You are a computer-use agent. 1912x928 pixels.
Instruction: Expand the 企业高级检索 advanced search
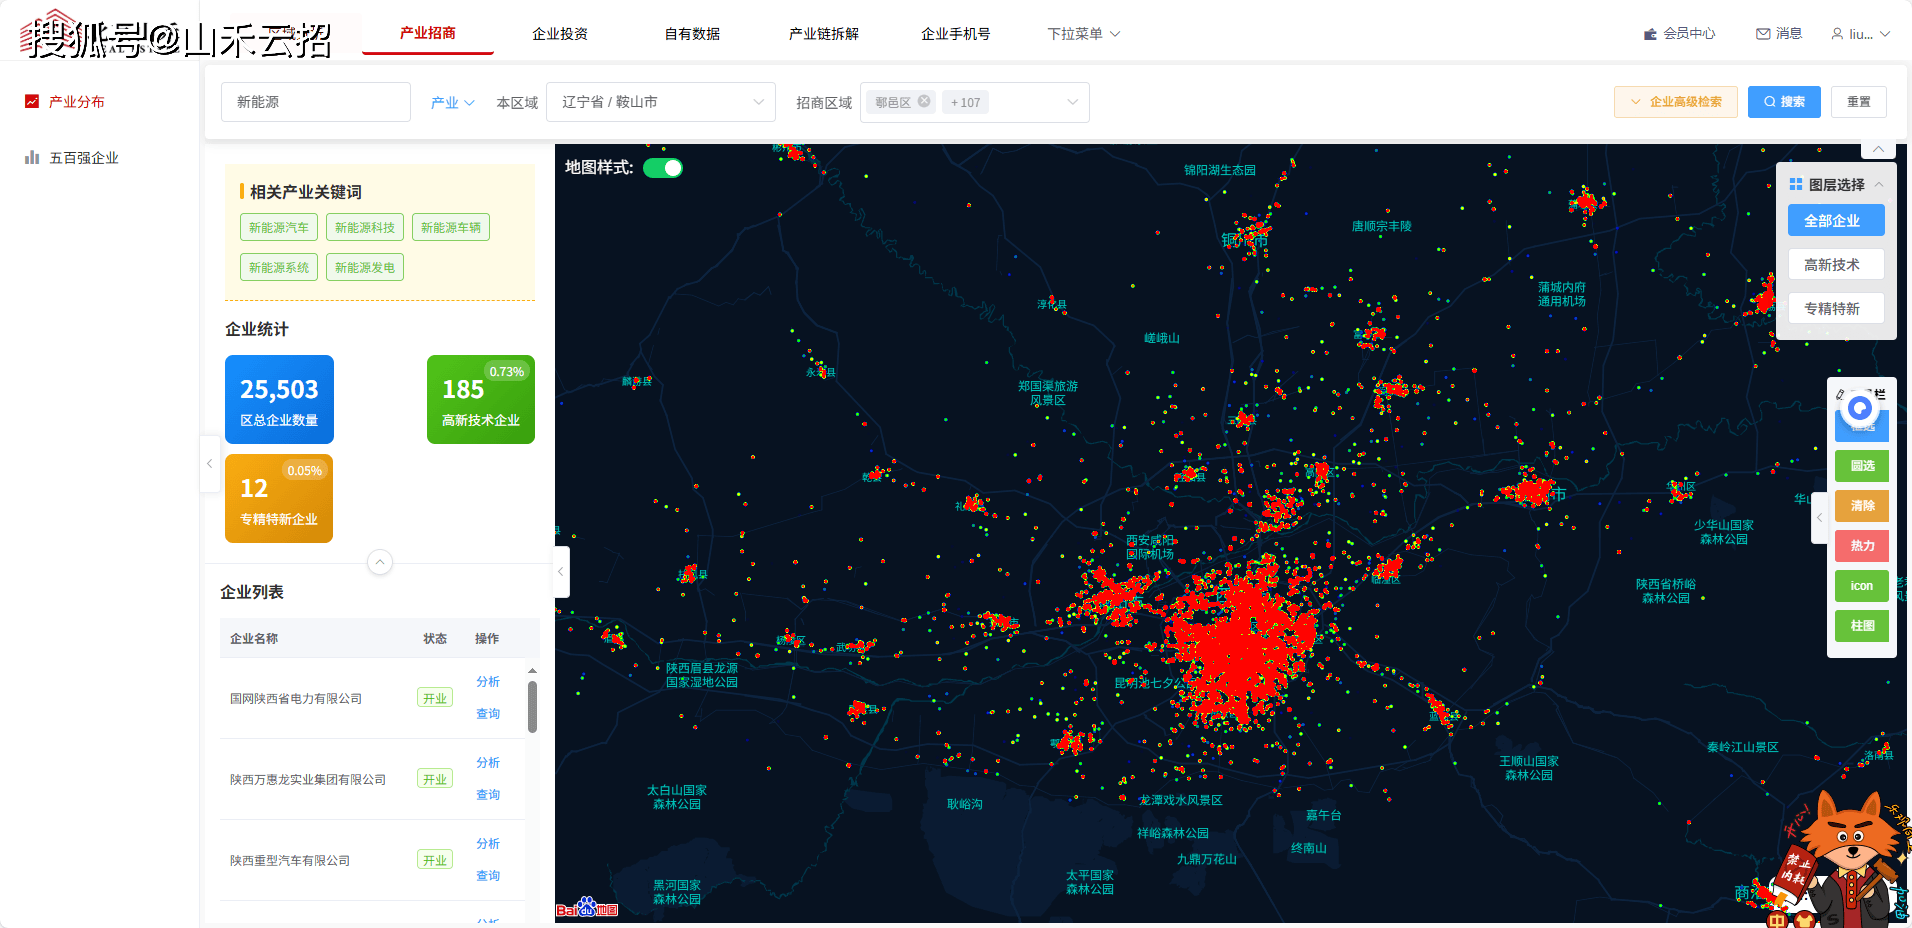point(1675,102)
